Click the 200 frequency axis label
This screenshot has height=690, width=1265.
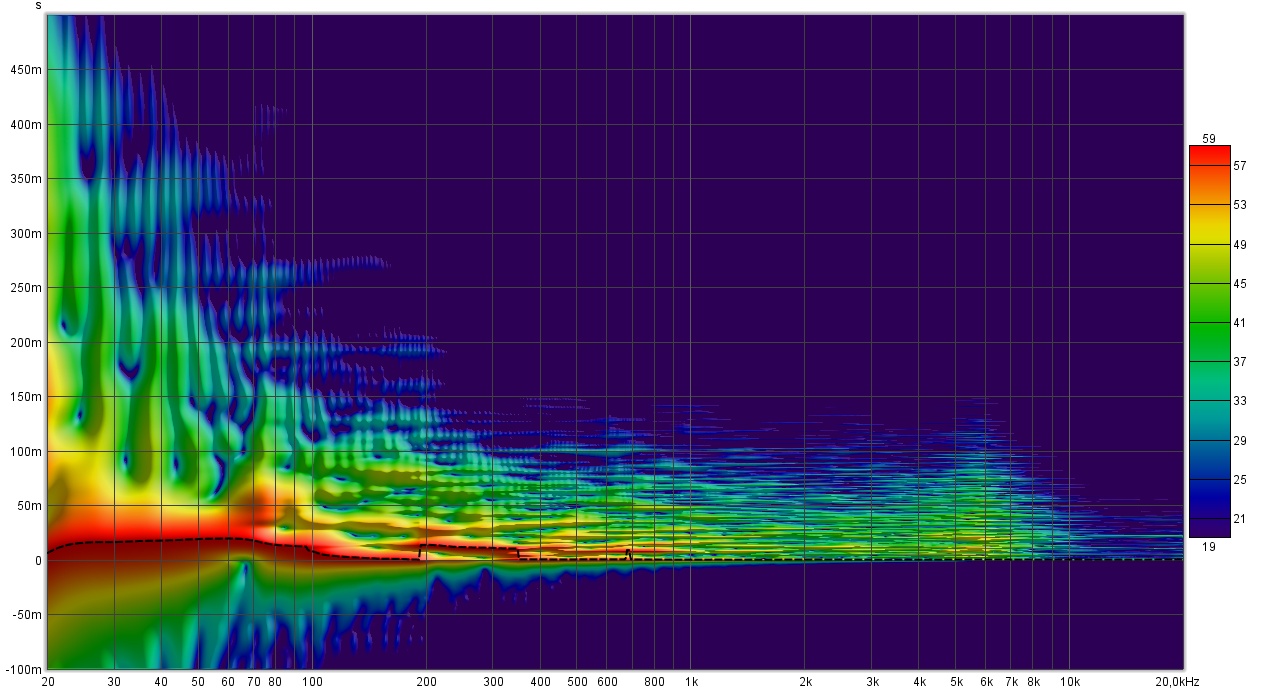click(426, 682)
